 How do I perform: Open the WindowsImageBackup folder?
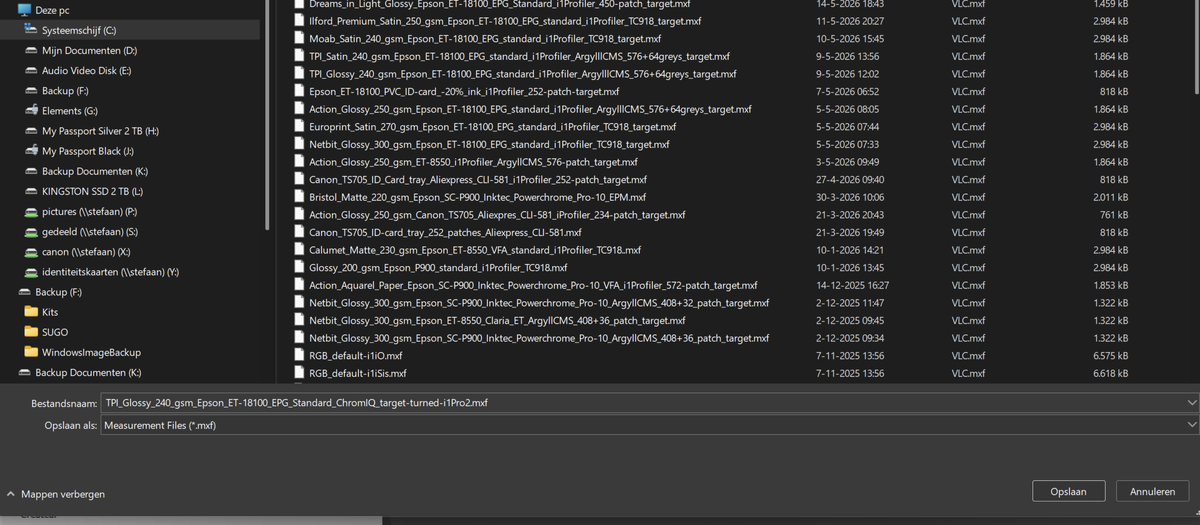coord(91,352)
